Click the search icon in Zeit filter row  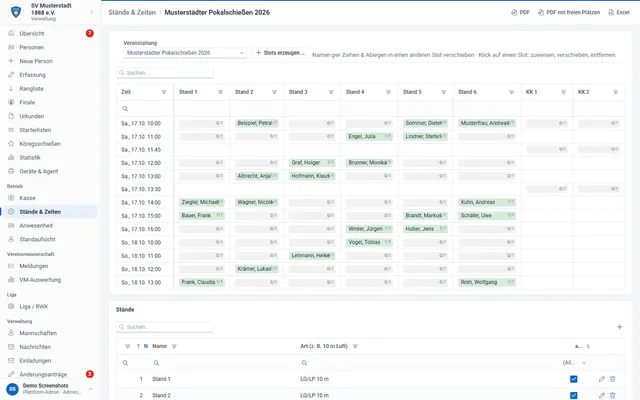(125, 109)
